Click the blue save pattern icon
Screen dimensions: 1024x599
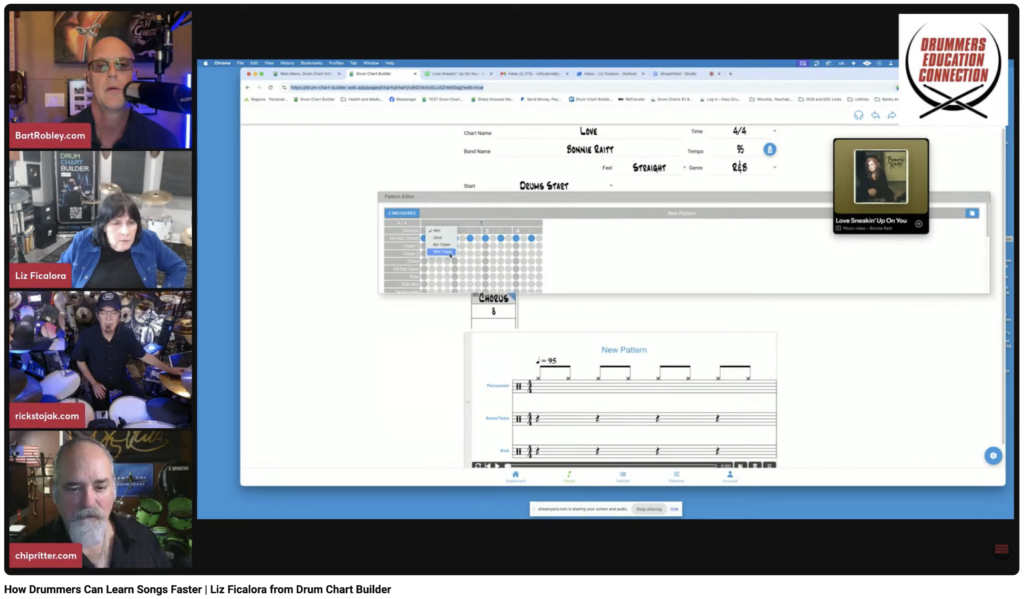click(972, 213)
